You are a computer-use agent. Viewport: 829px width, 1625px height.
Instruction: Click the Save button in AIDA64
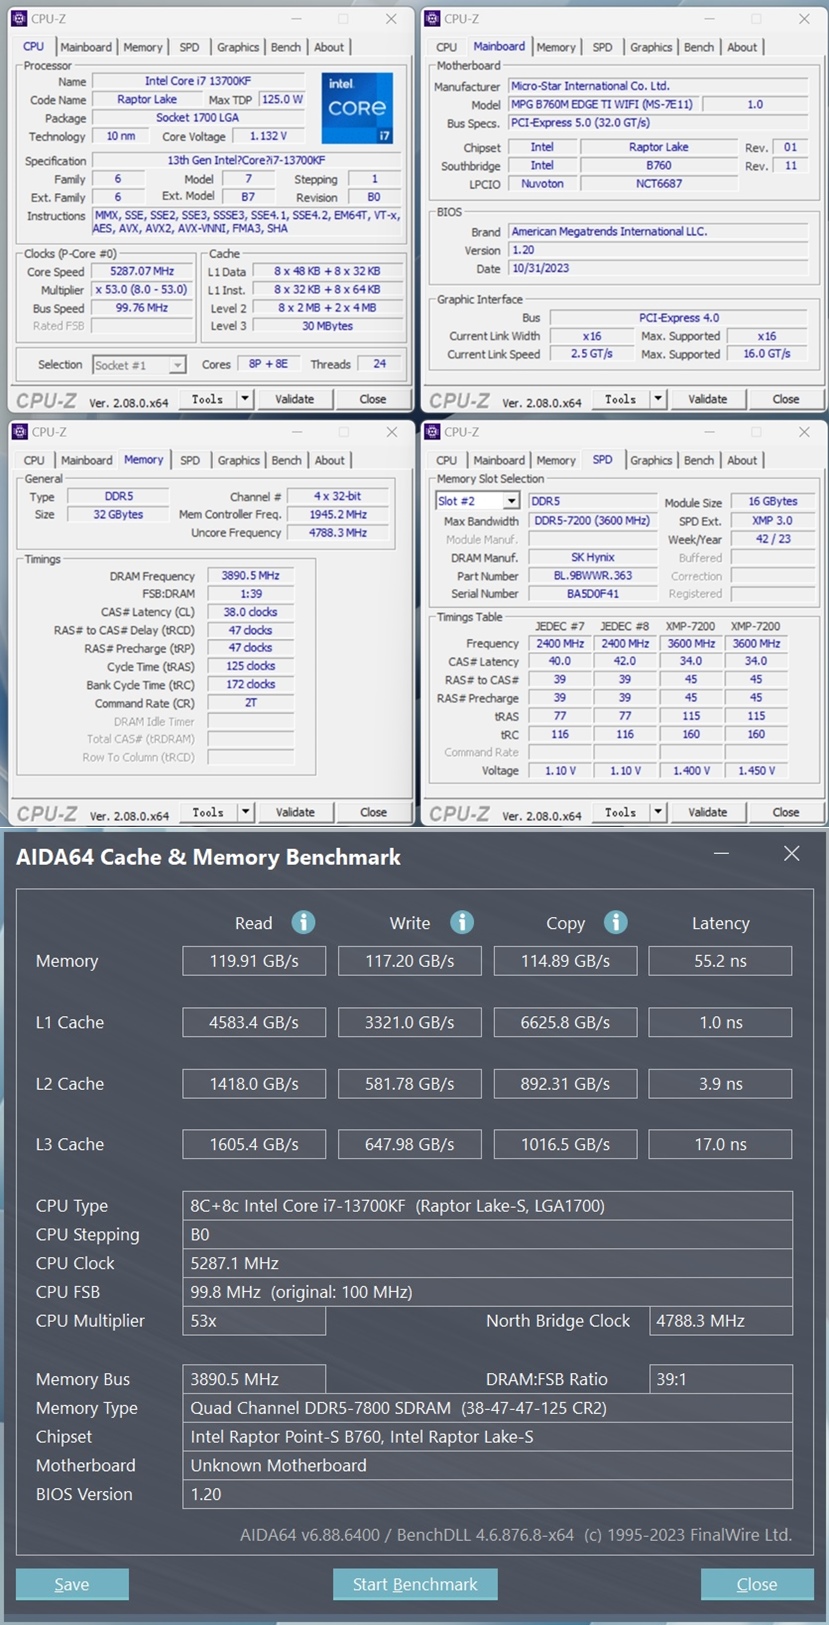(72, 1584)
